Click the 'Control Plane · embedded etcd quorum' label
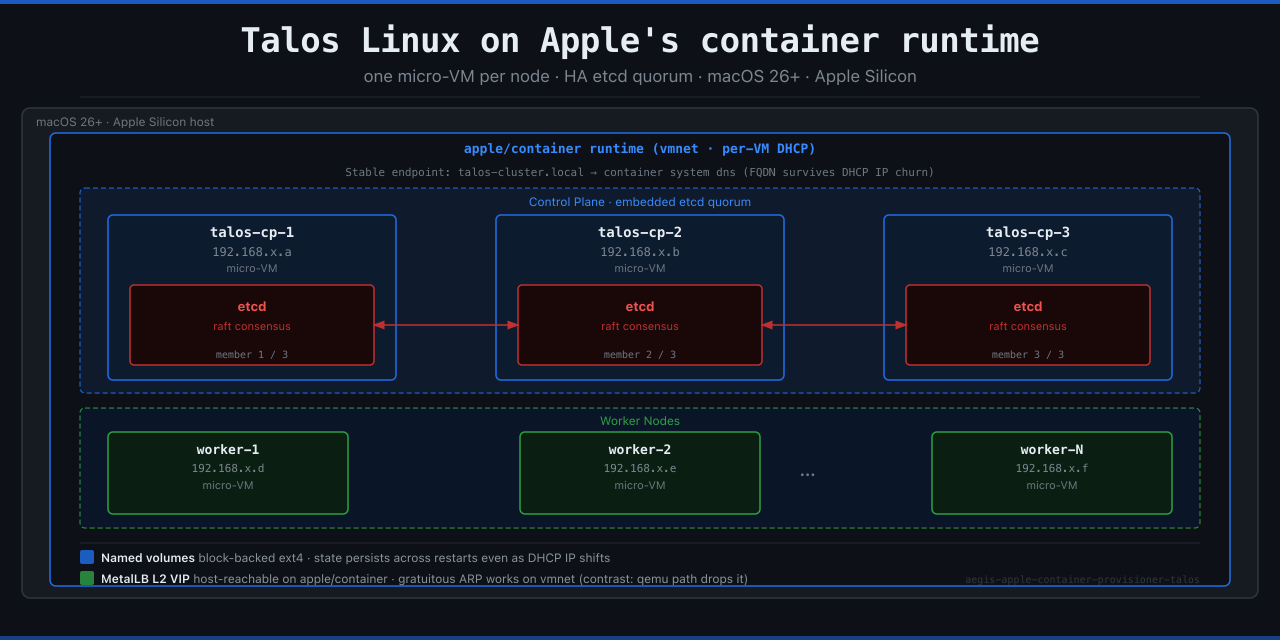This screenshot has height=640, width=1280. 640,202
